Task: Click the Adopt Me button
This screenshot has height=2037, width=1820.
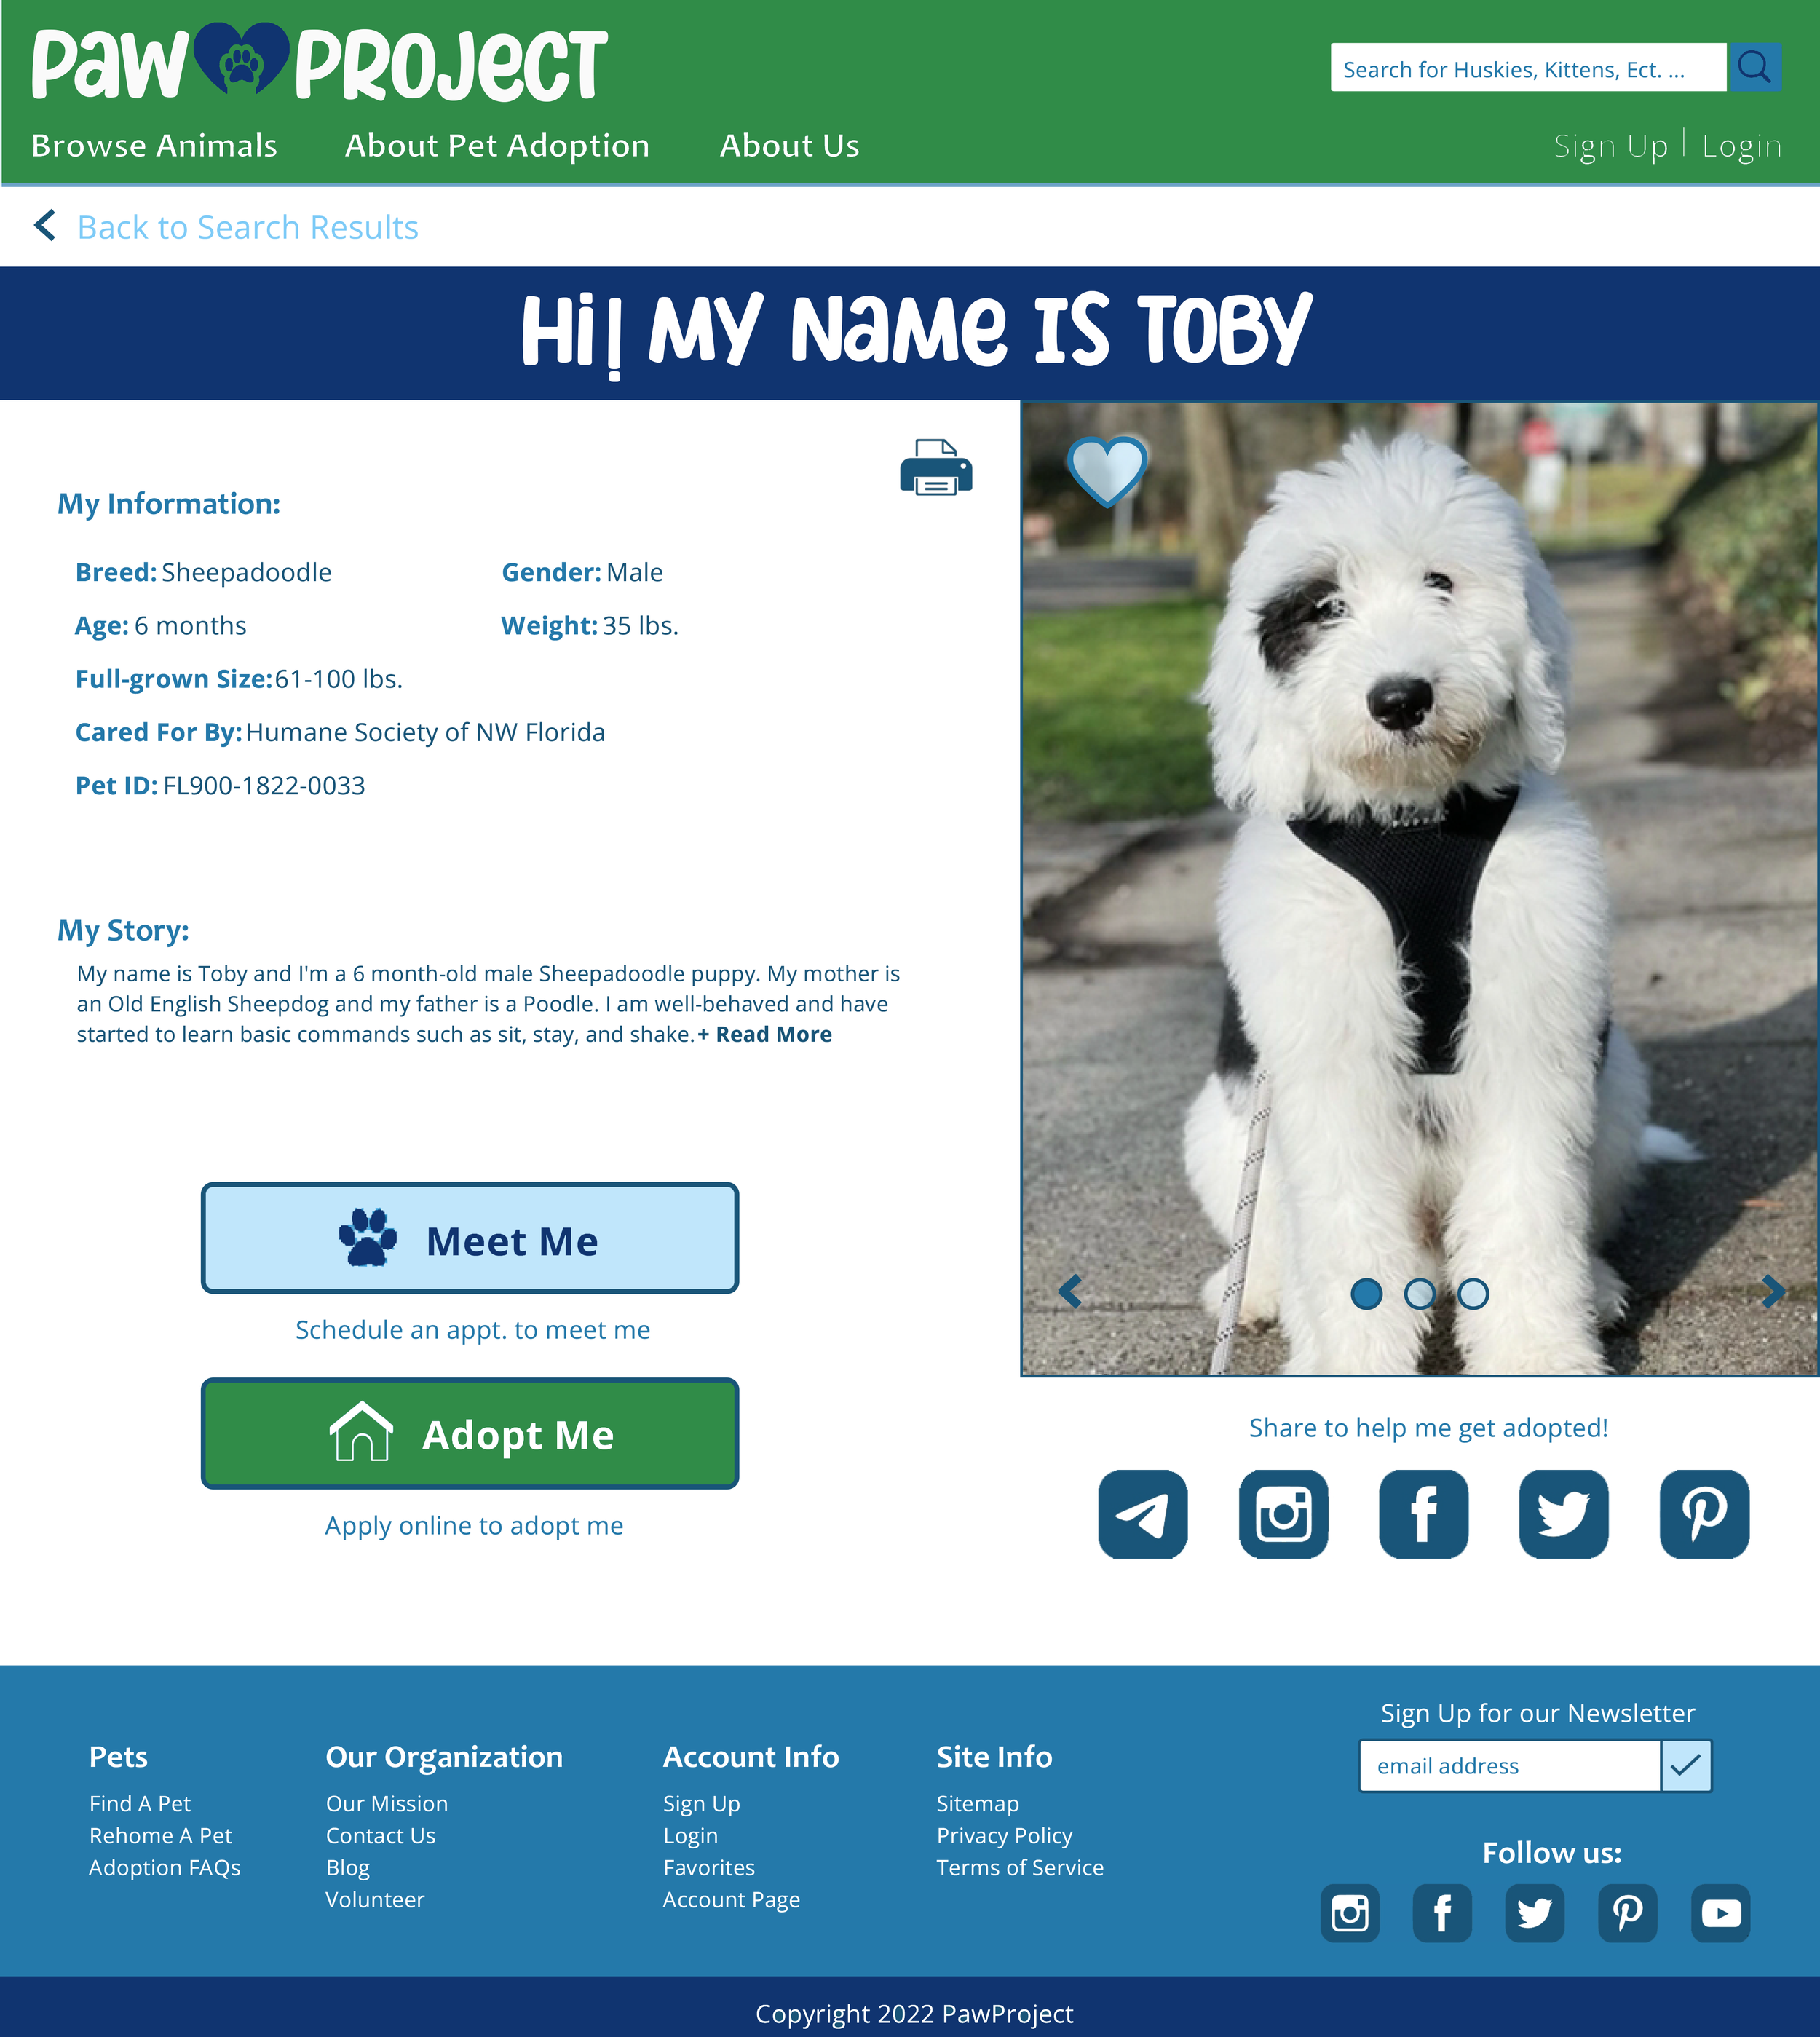Action: pos(470,1433)
